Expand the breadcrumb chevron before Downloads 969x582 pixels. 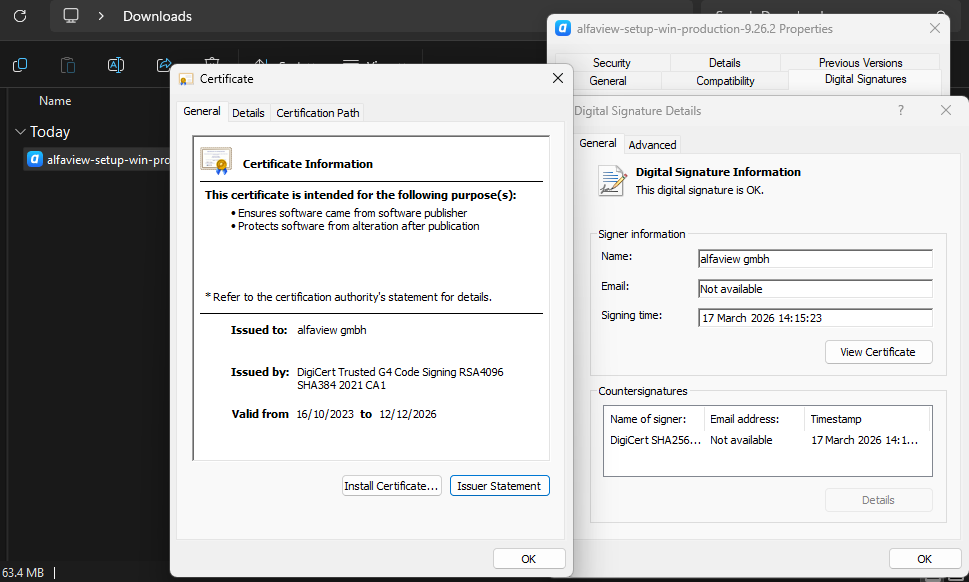101,16
